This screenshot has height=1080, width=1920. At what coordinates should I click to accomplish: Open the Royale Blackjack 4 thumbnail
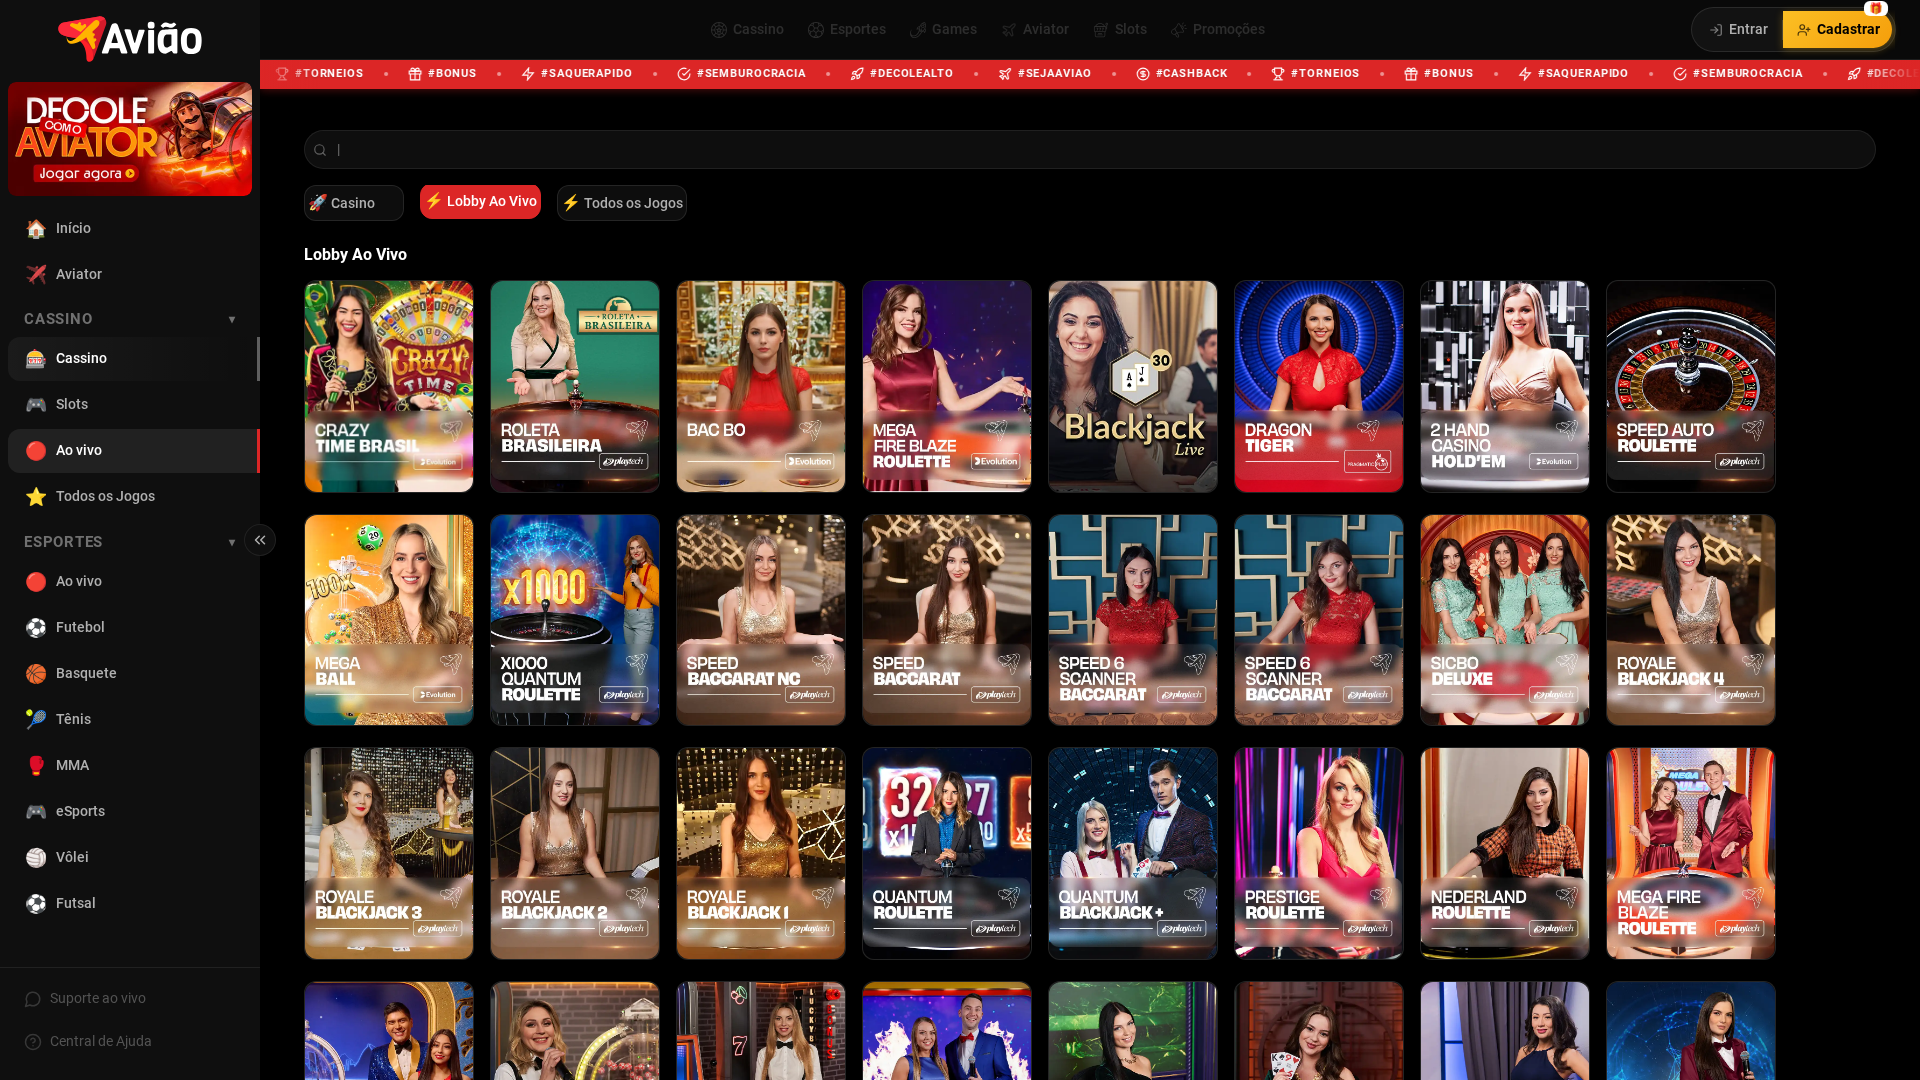click(x=1691, y=620)
